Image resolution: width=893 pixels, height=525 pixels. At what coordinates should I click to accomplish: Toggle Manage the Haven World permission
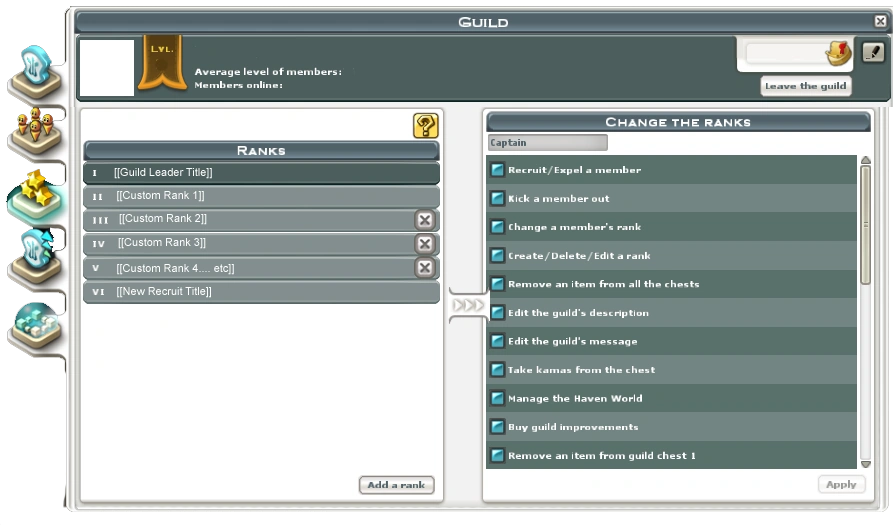click(x=497, y=398)
